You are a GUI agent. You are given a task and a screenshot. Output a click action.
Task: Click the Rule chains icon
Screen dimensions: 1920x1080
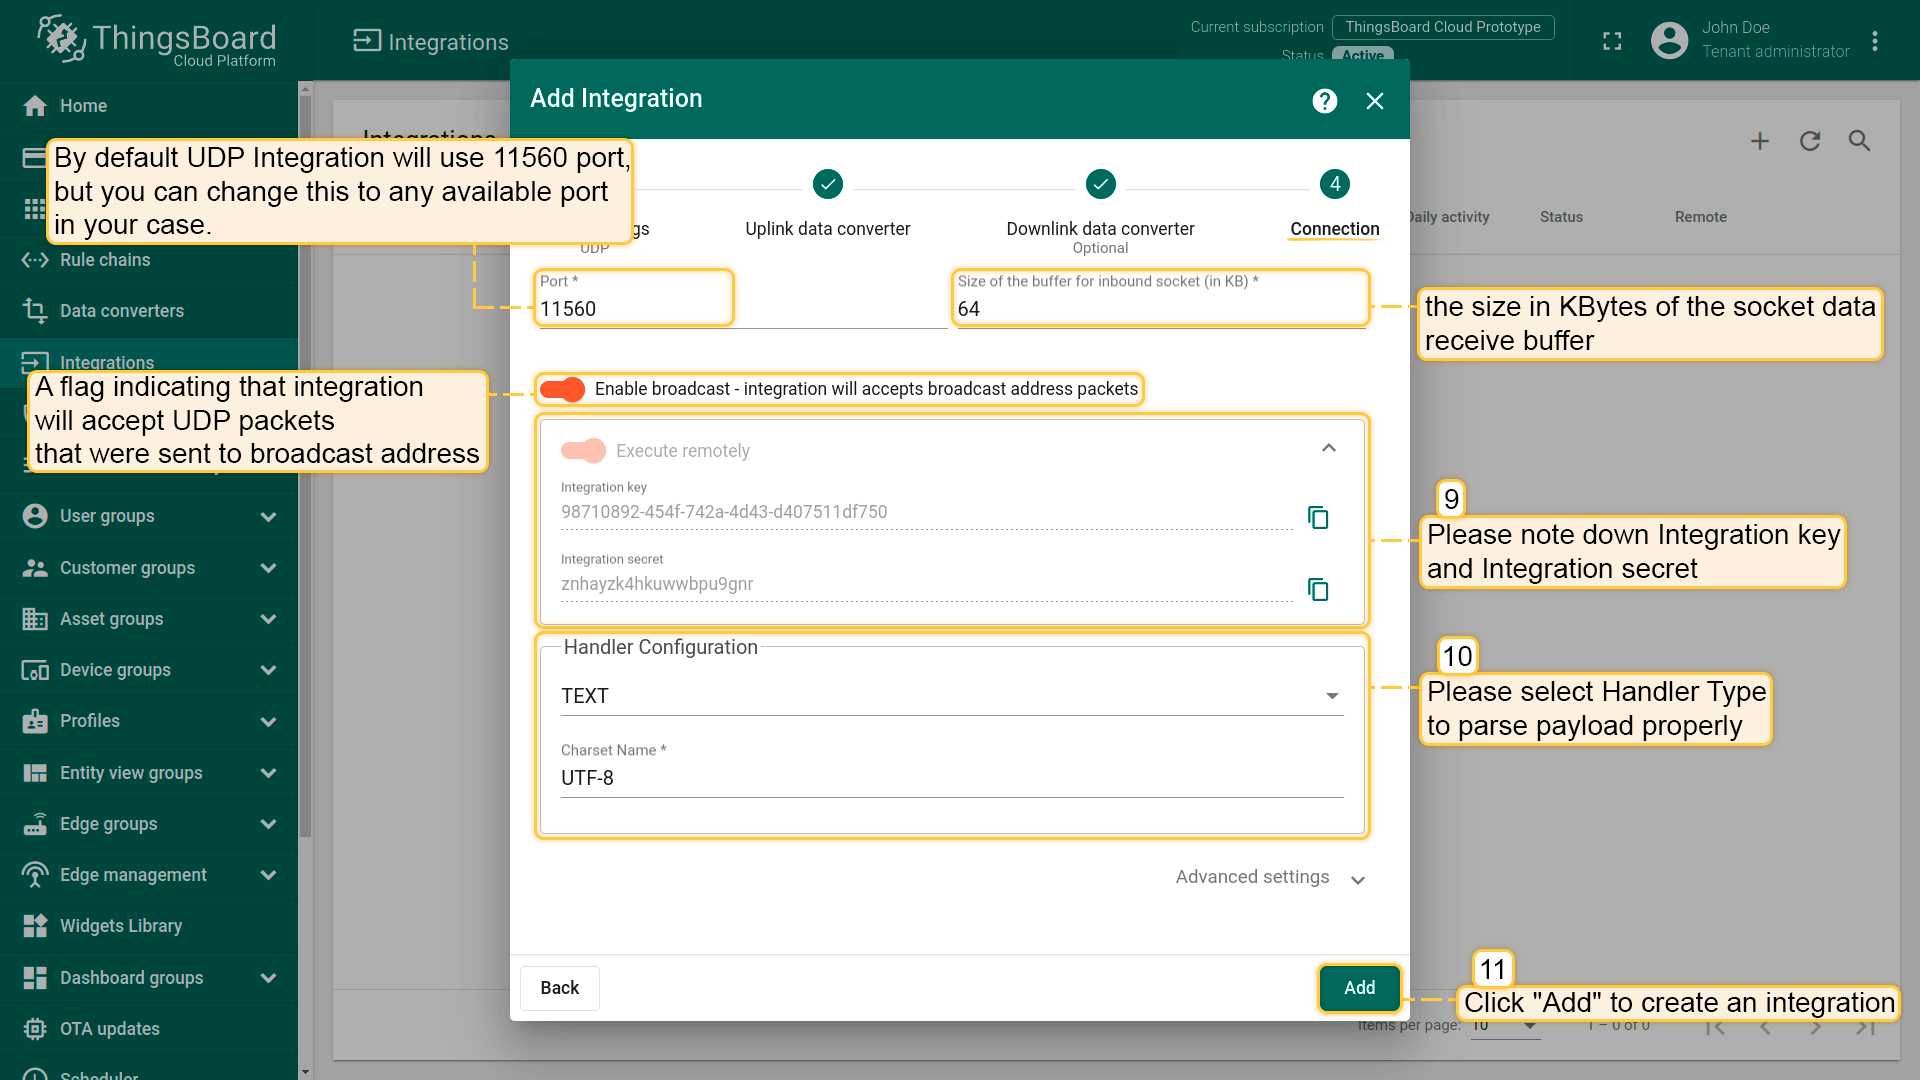click(x=35, y=260)
